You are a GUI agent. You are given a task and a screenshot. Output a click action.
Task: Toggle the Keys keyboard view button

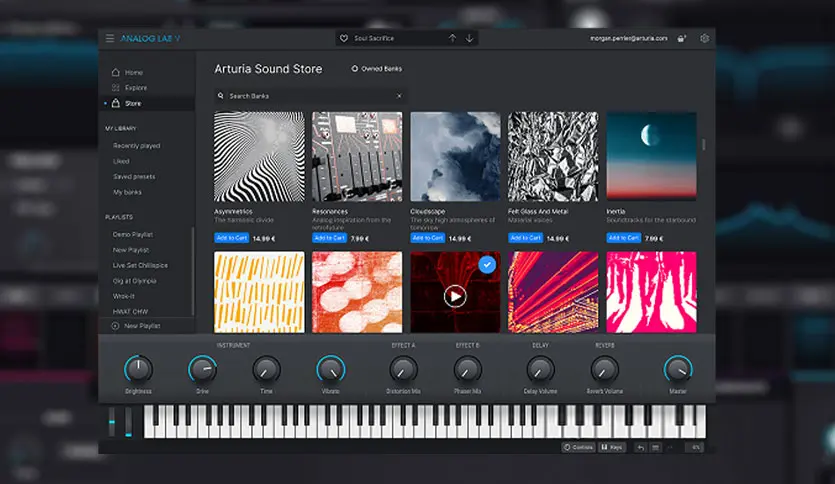(x=611, y=447)
